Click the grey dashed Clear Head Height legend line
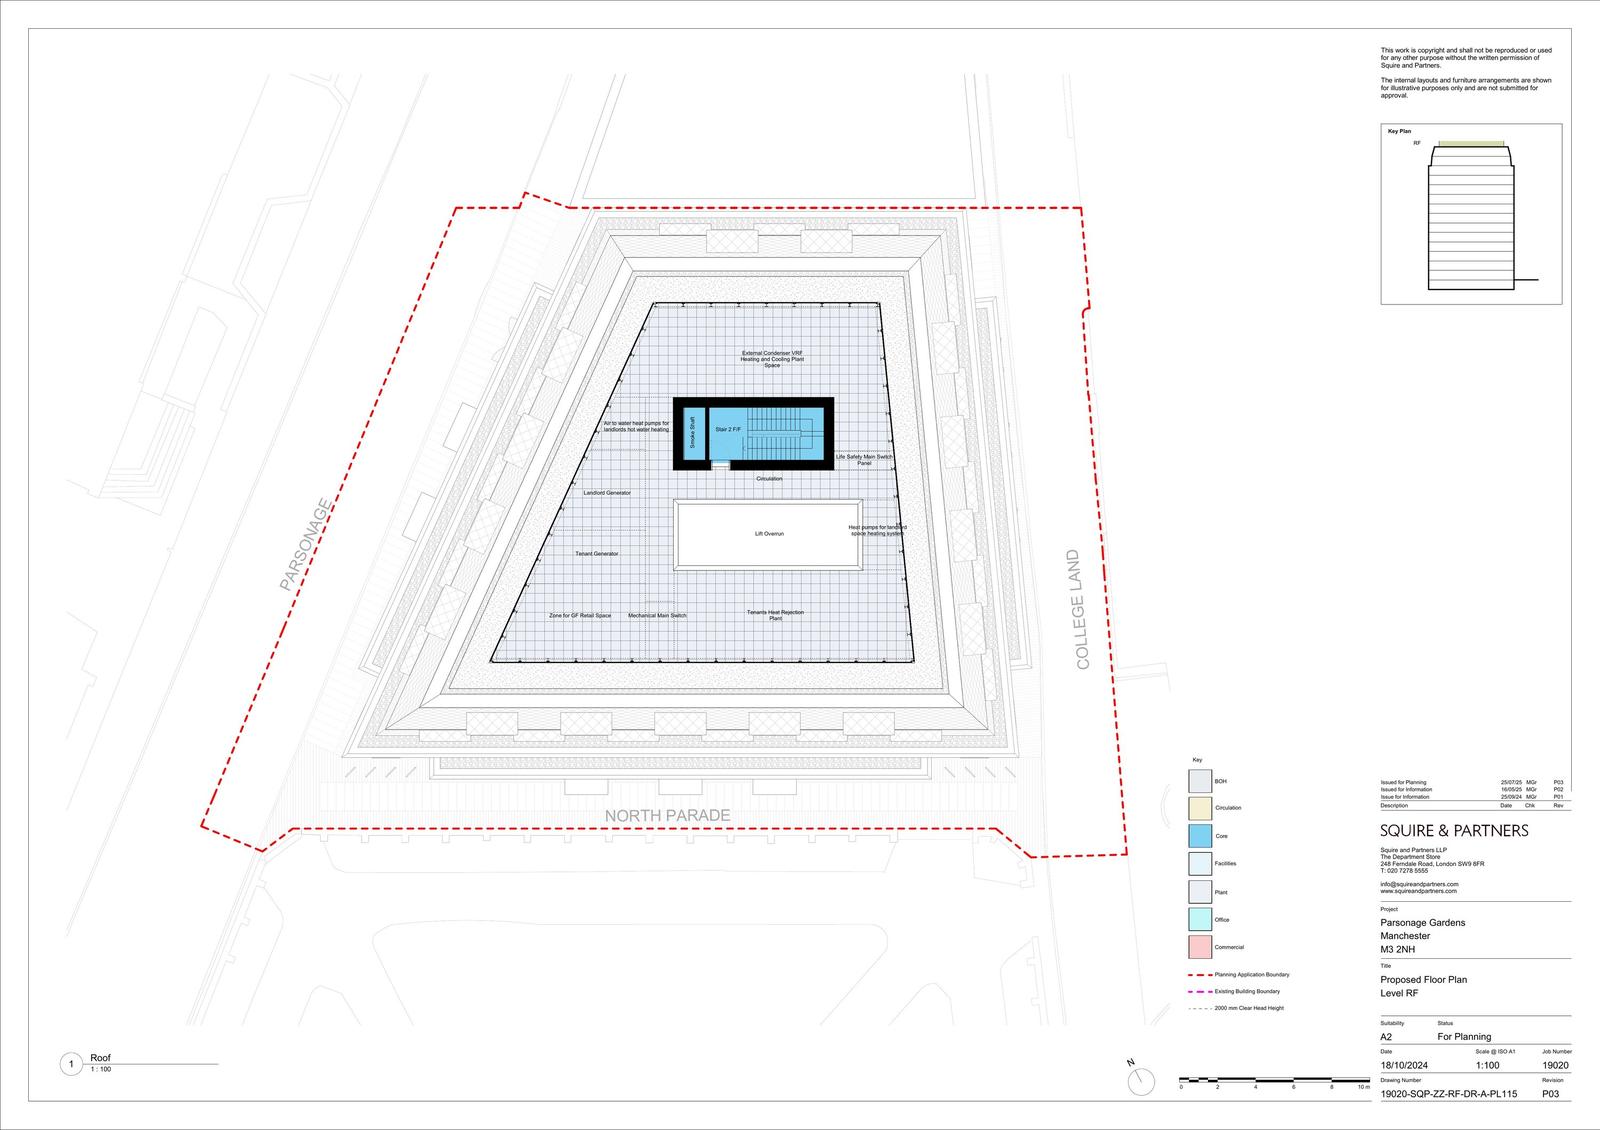1600x1130 pixels. (x=1199, y=1008)
